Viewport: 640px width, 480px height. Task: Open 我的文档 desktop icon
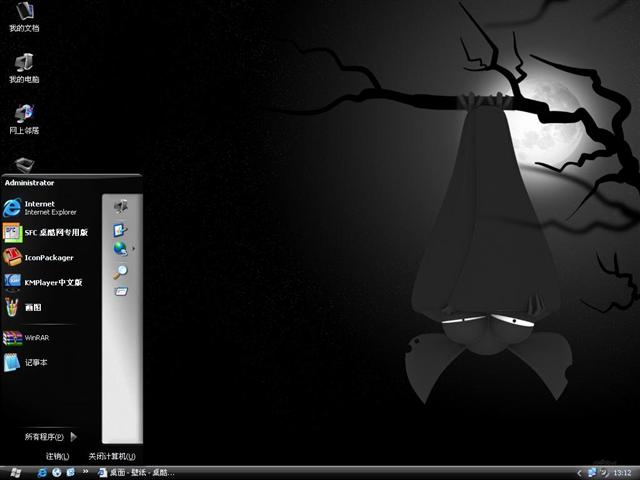24,17
